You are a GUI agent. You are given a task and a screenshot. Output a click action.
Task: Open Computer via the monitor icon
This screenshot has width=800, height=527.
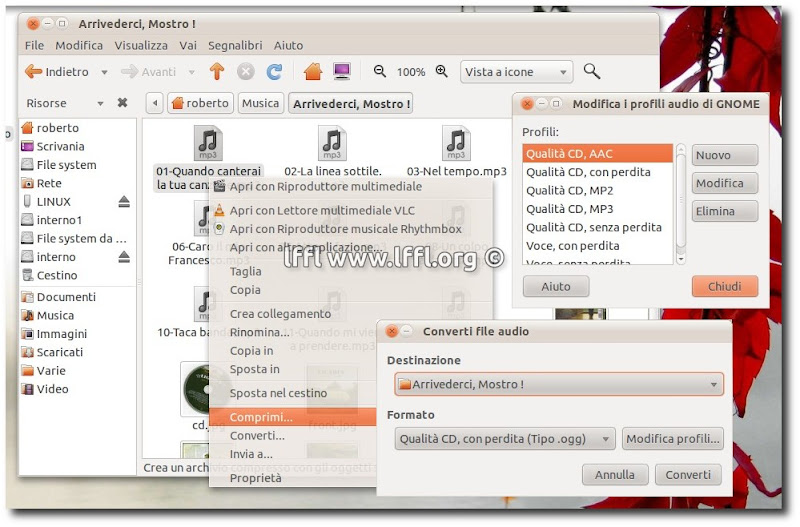click(x=341, y=71)
